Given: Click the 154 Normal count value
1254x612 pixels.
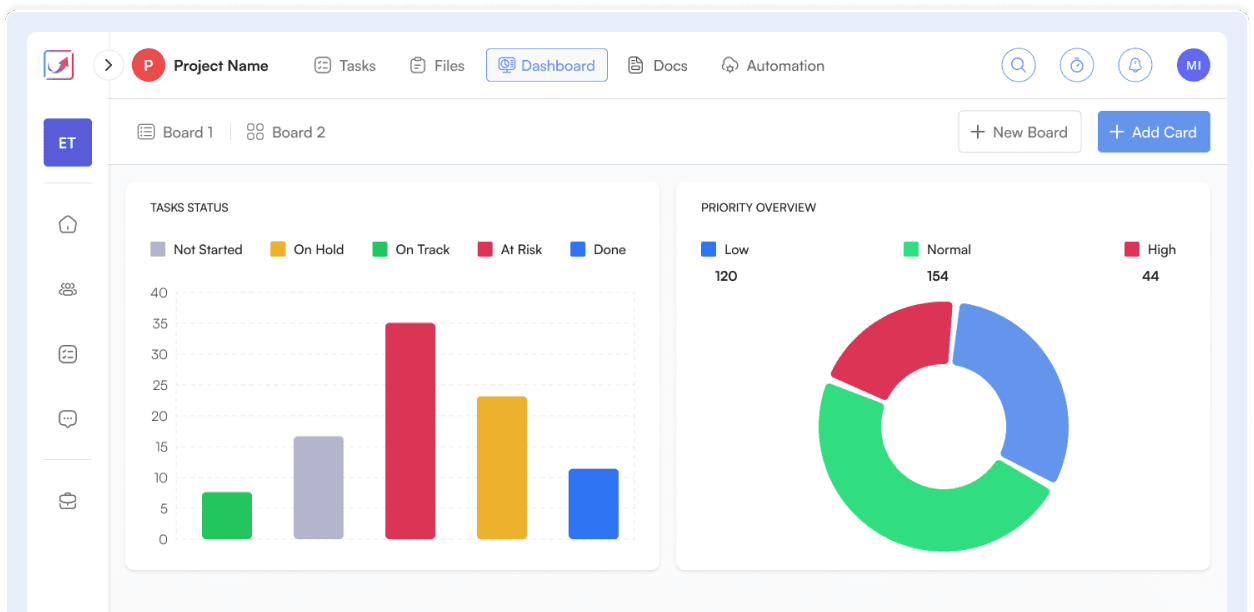Looking at the screenshot, I should pos(937,276).
